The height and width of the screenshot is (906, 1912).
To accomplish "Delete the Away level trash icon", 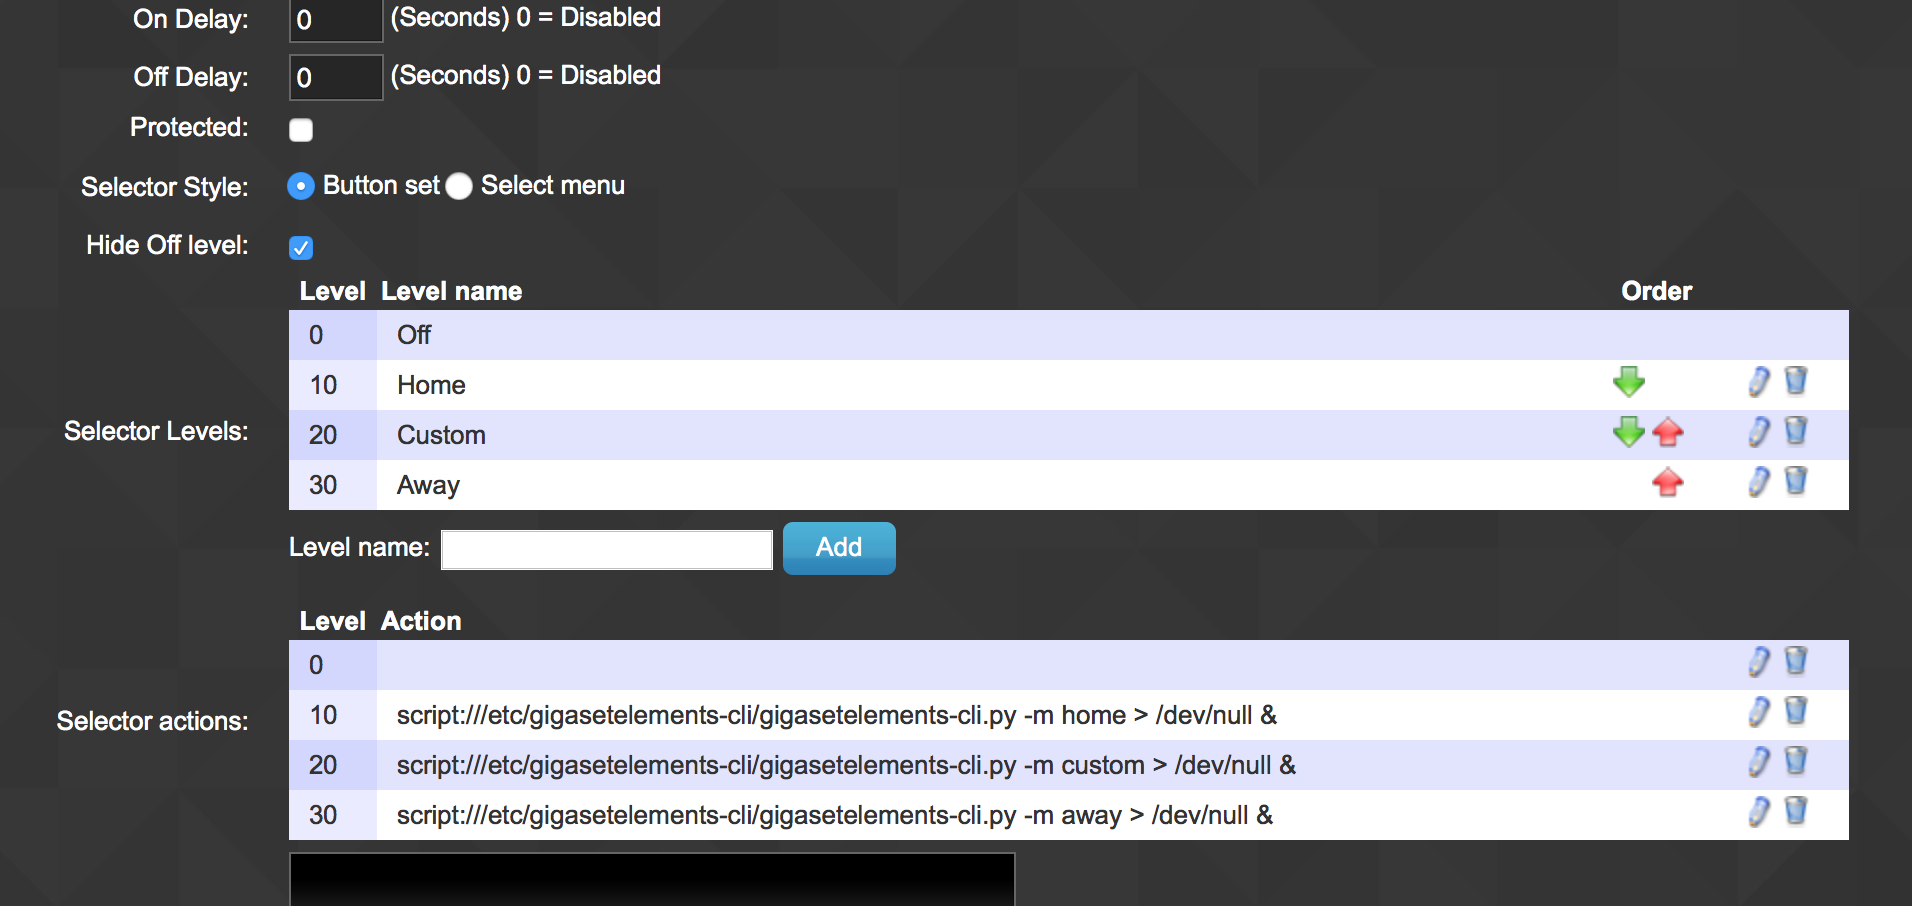I will tap(1796, 480).
